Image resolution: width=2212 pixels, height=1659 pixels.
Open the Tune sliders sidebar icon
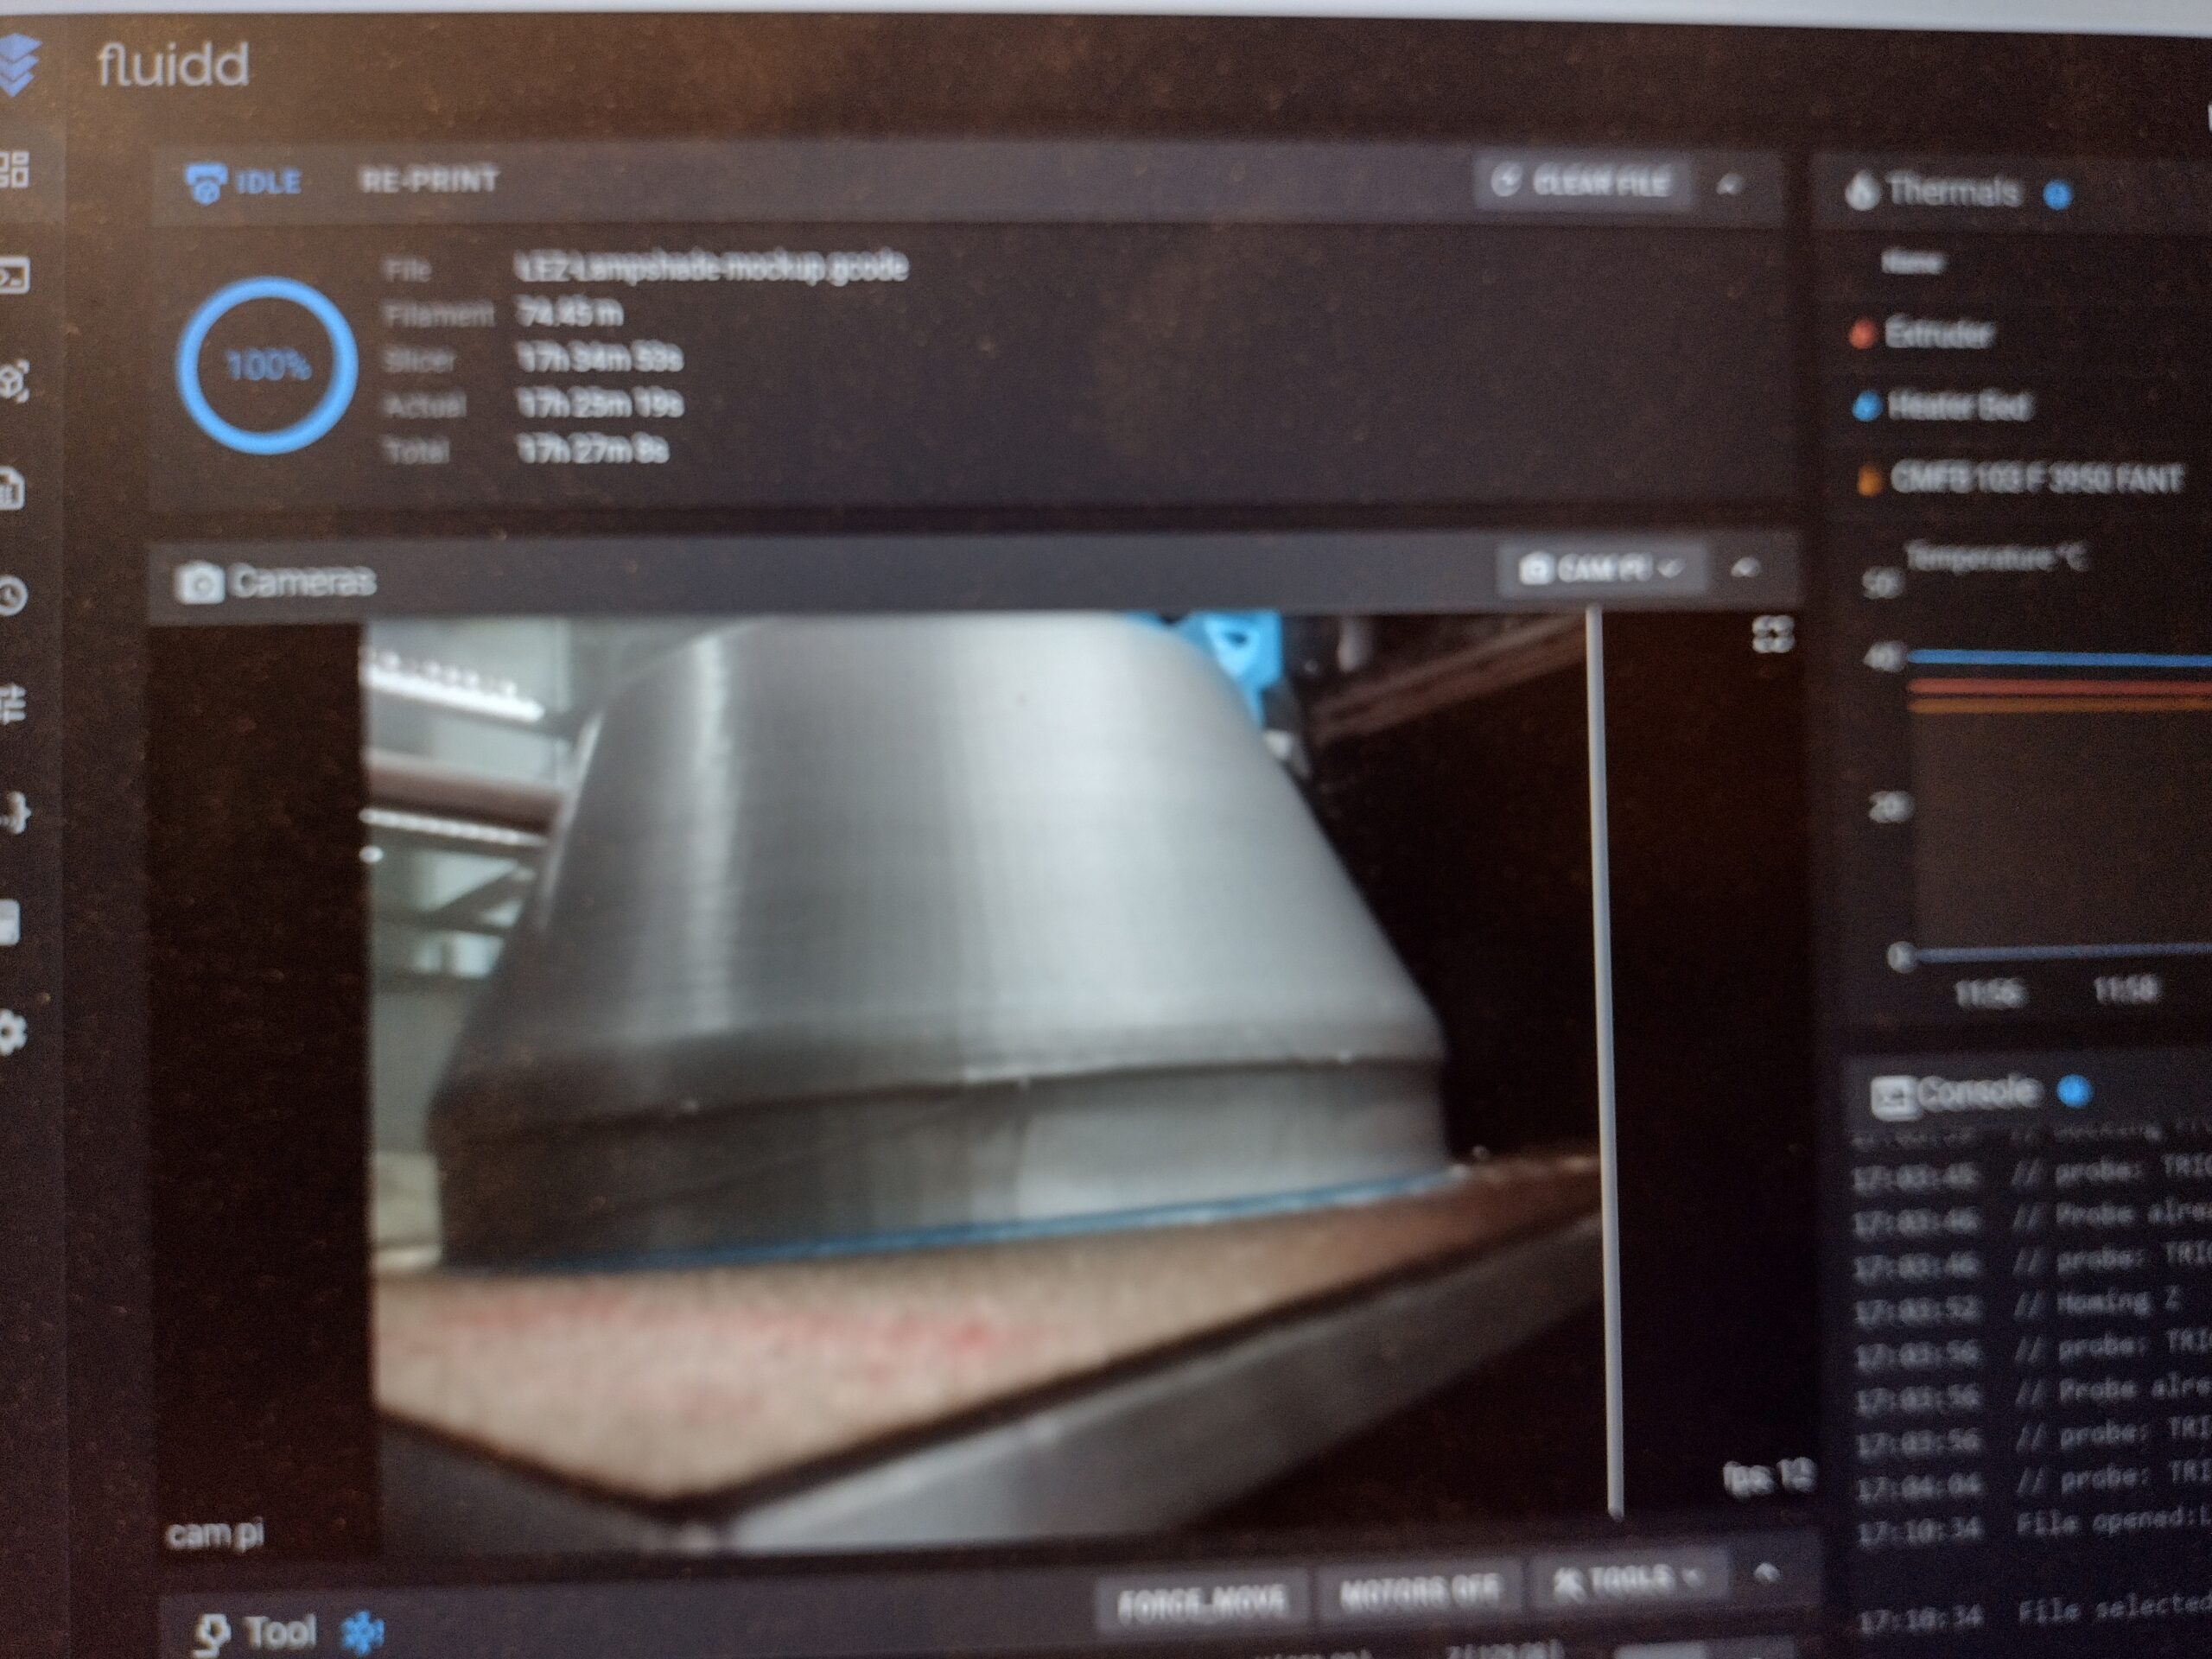point(12,704)
